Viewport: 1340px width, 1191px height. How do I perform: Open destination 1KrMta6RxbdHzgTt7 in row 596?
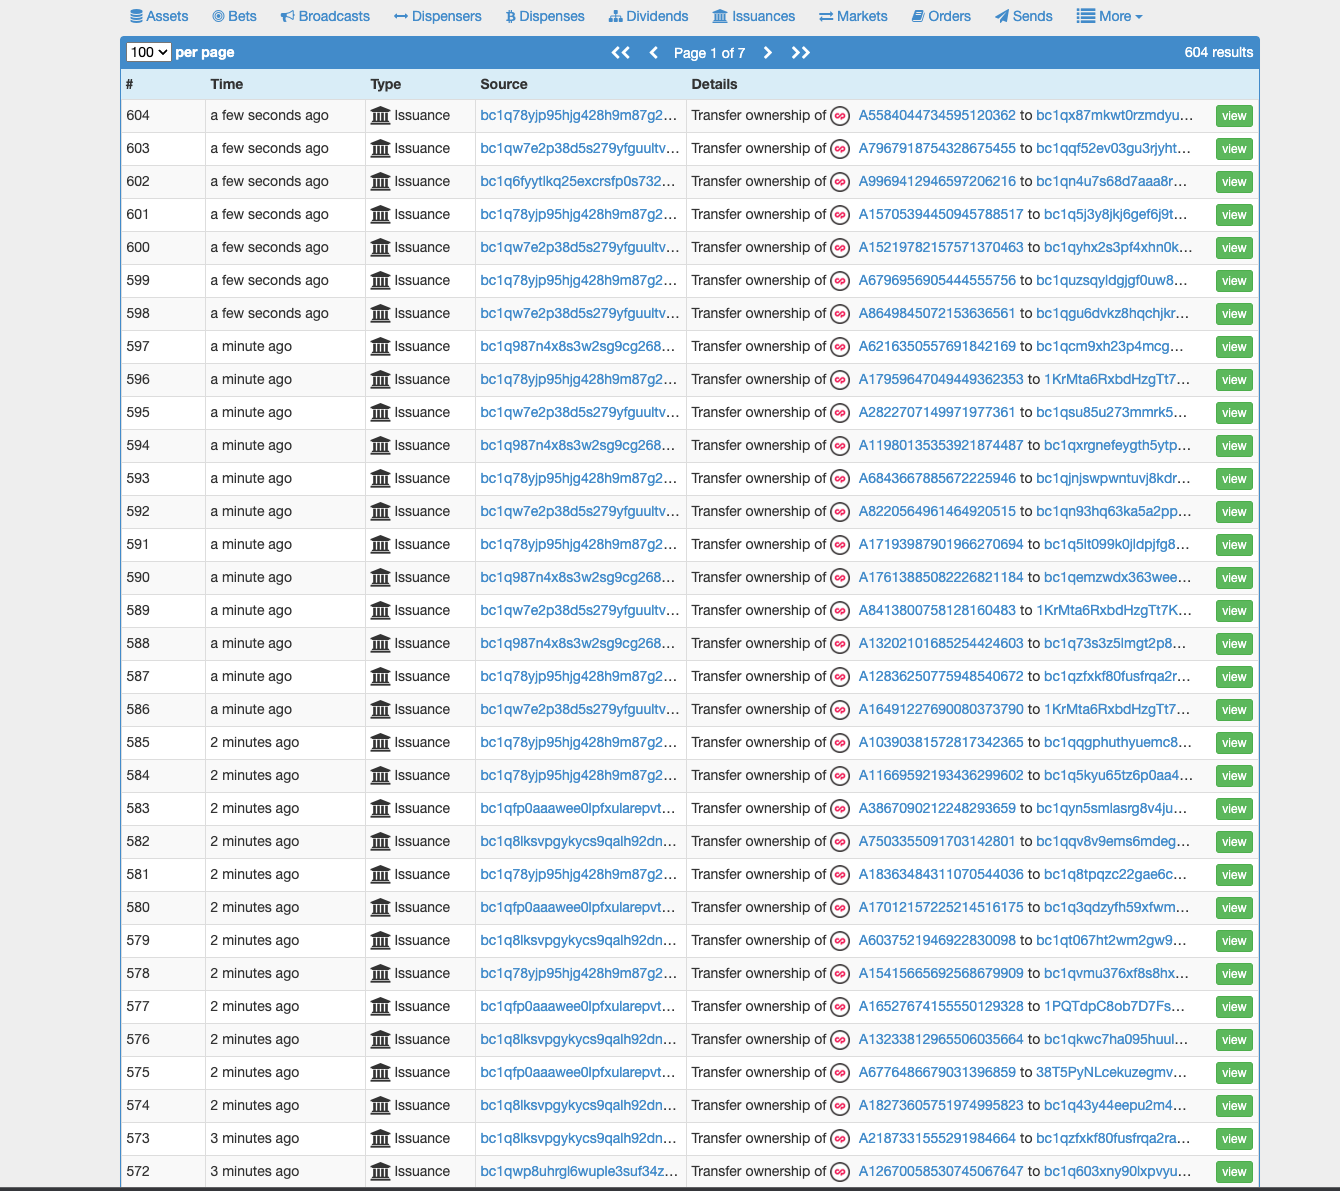click(x=1118, y=379)
